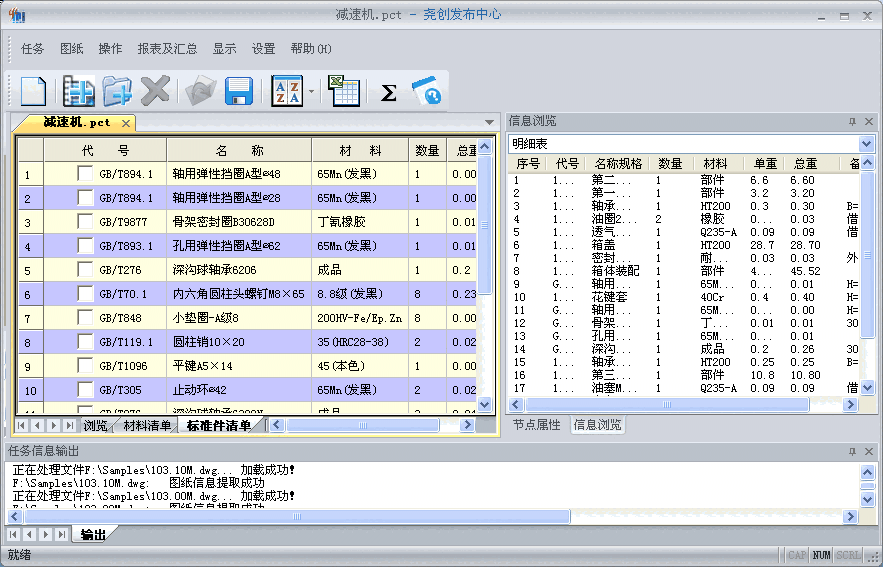Check the GB/T70.1 row checkbox

[x=85, y=293]
